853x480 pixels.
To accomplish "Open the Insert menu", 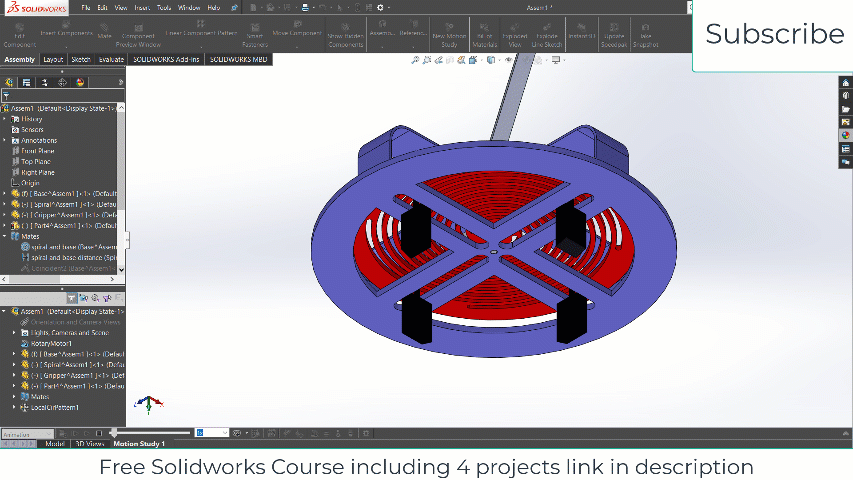I will coord(142,8).
